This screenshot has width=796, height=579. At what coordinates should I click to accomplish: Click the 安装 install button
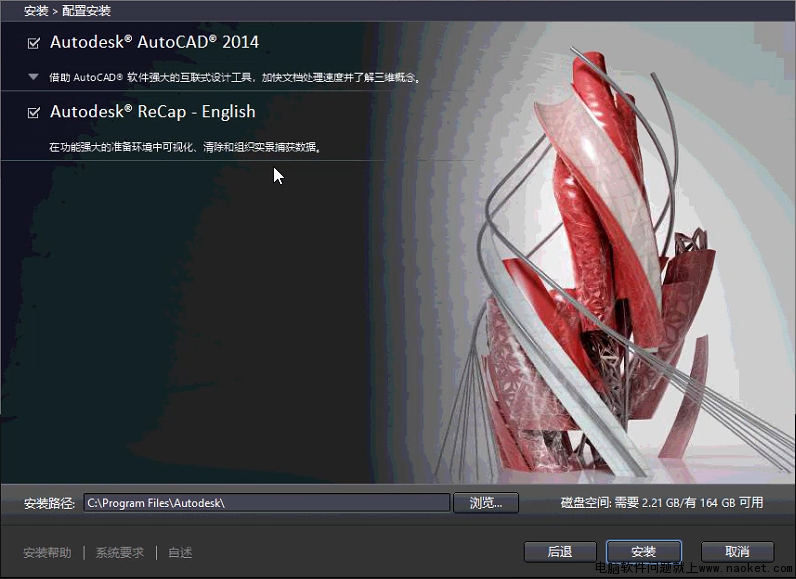click(644, 552)
